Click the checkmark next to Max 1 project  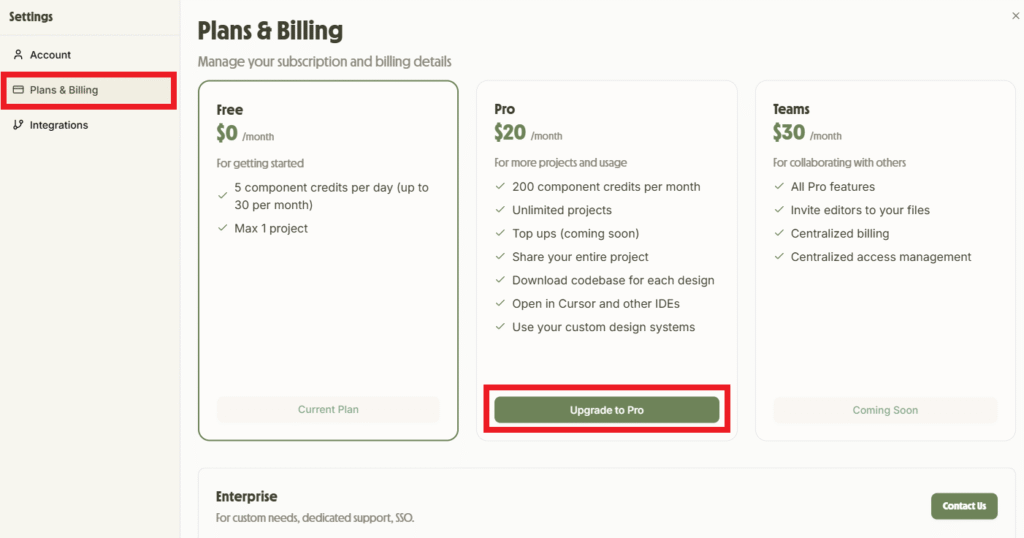[223, 228]
